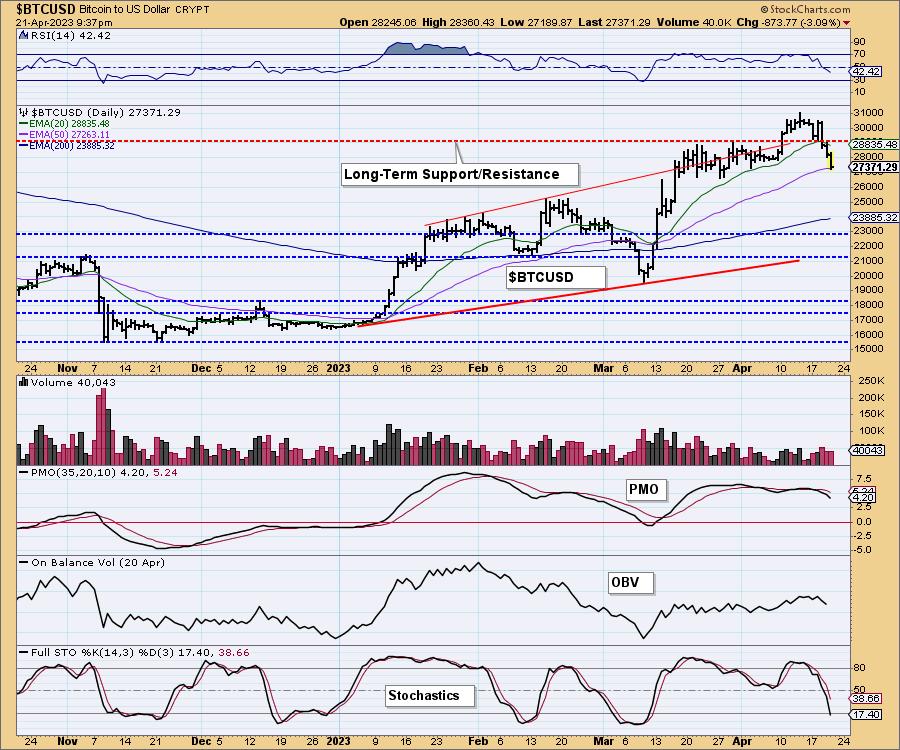This screenshot has height=750, width=900.
Task: Click the yellow-highlighted latest price bar
Action: coord(832,161)
